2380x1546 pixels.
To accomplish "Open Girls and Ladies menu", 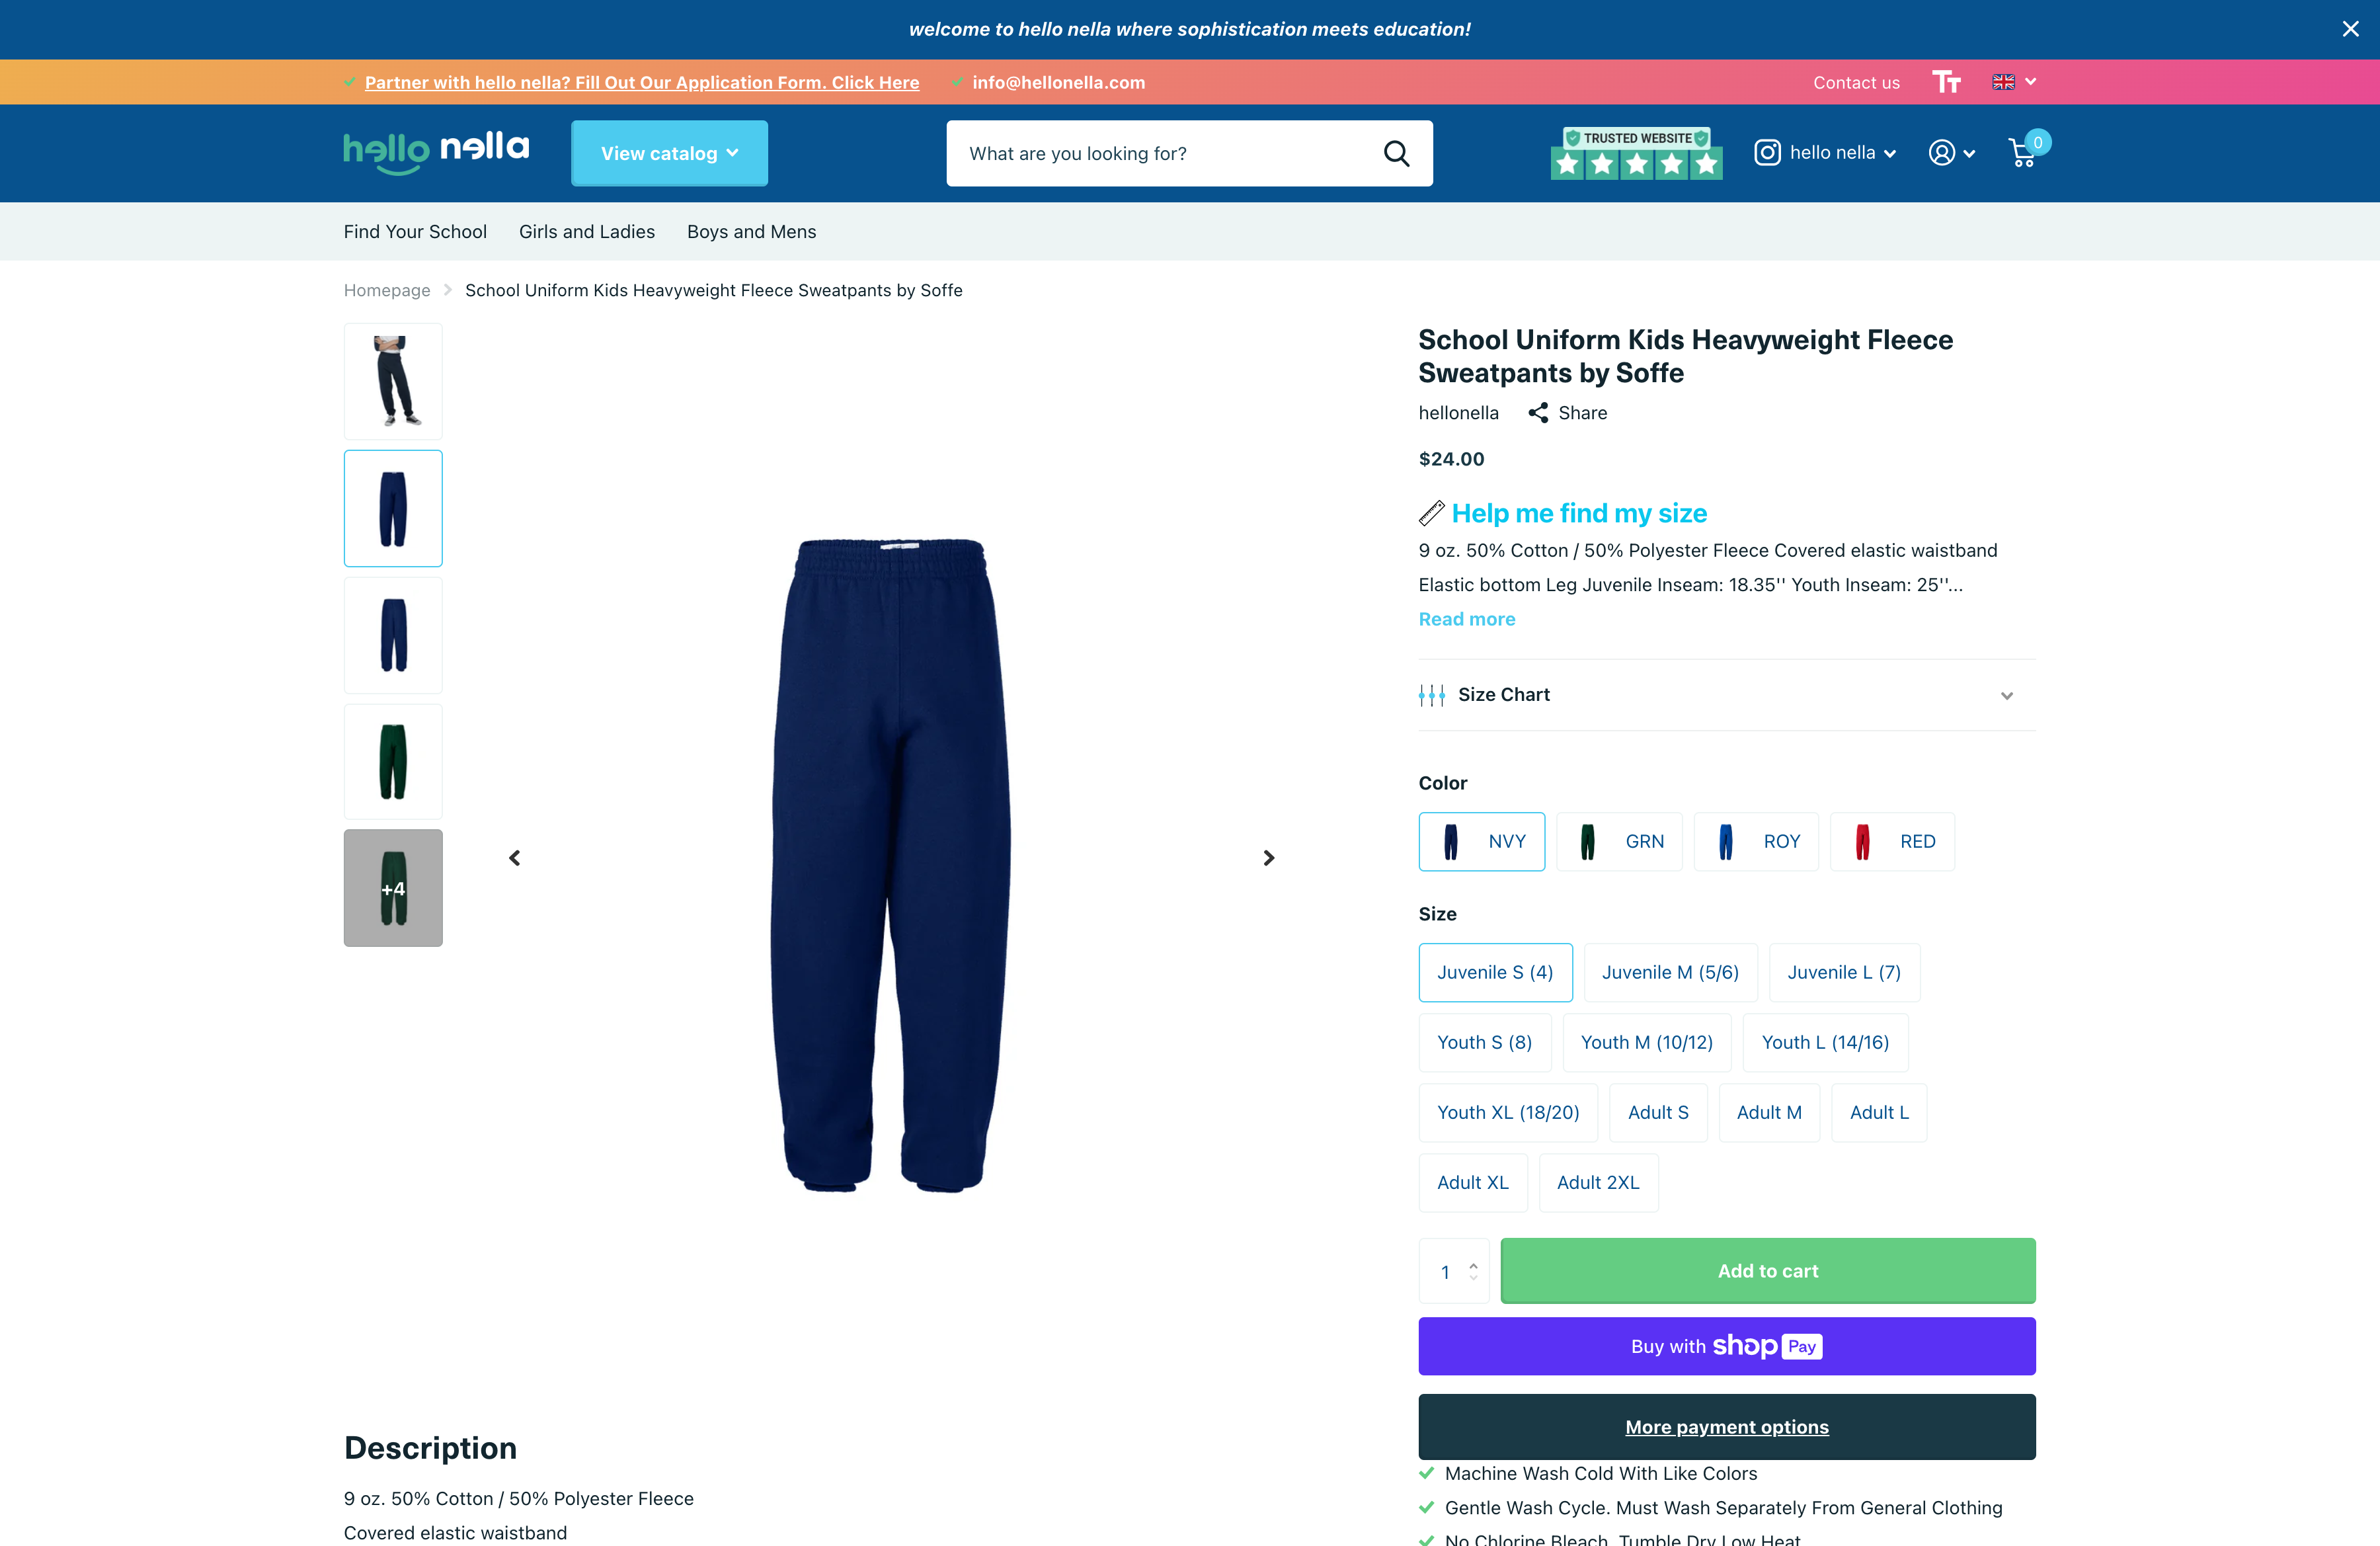I will [586, 232].
